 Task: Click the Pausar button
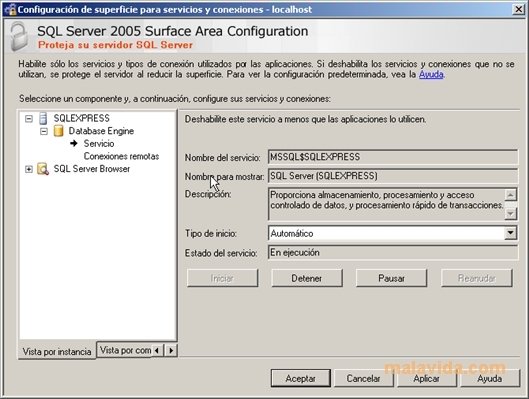click(x=391, y=278)
